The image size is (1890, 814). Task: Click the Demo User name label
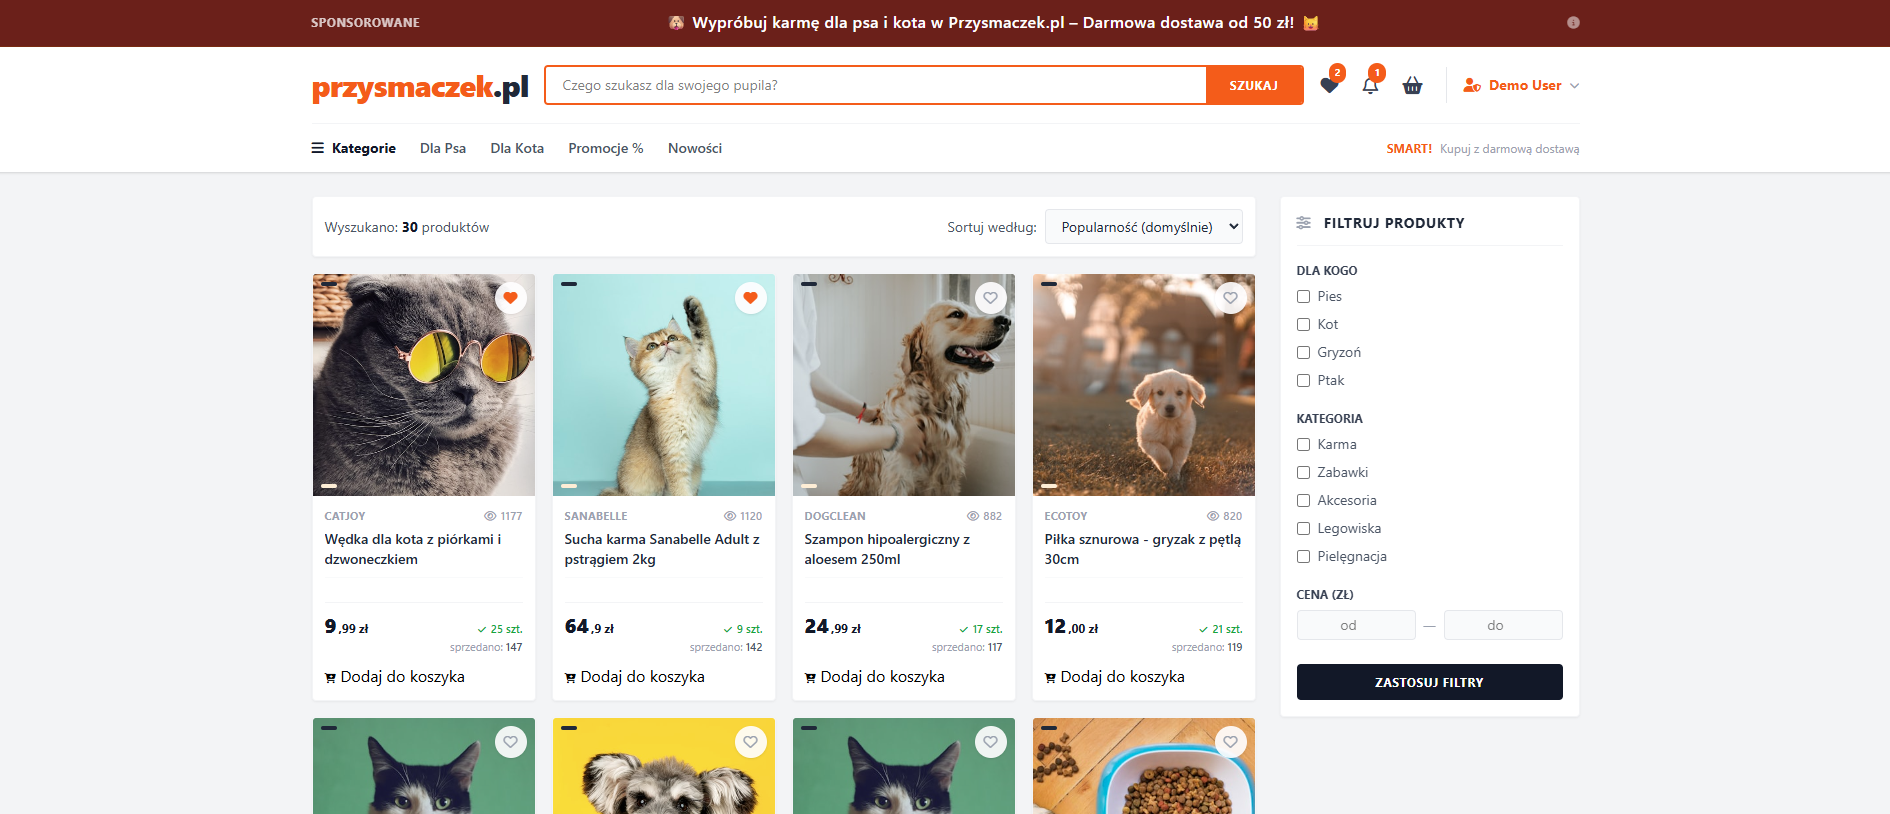(x=1525, y=86)
